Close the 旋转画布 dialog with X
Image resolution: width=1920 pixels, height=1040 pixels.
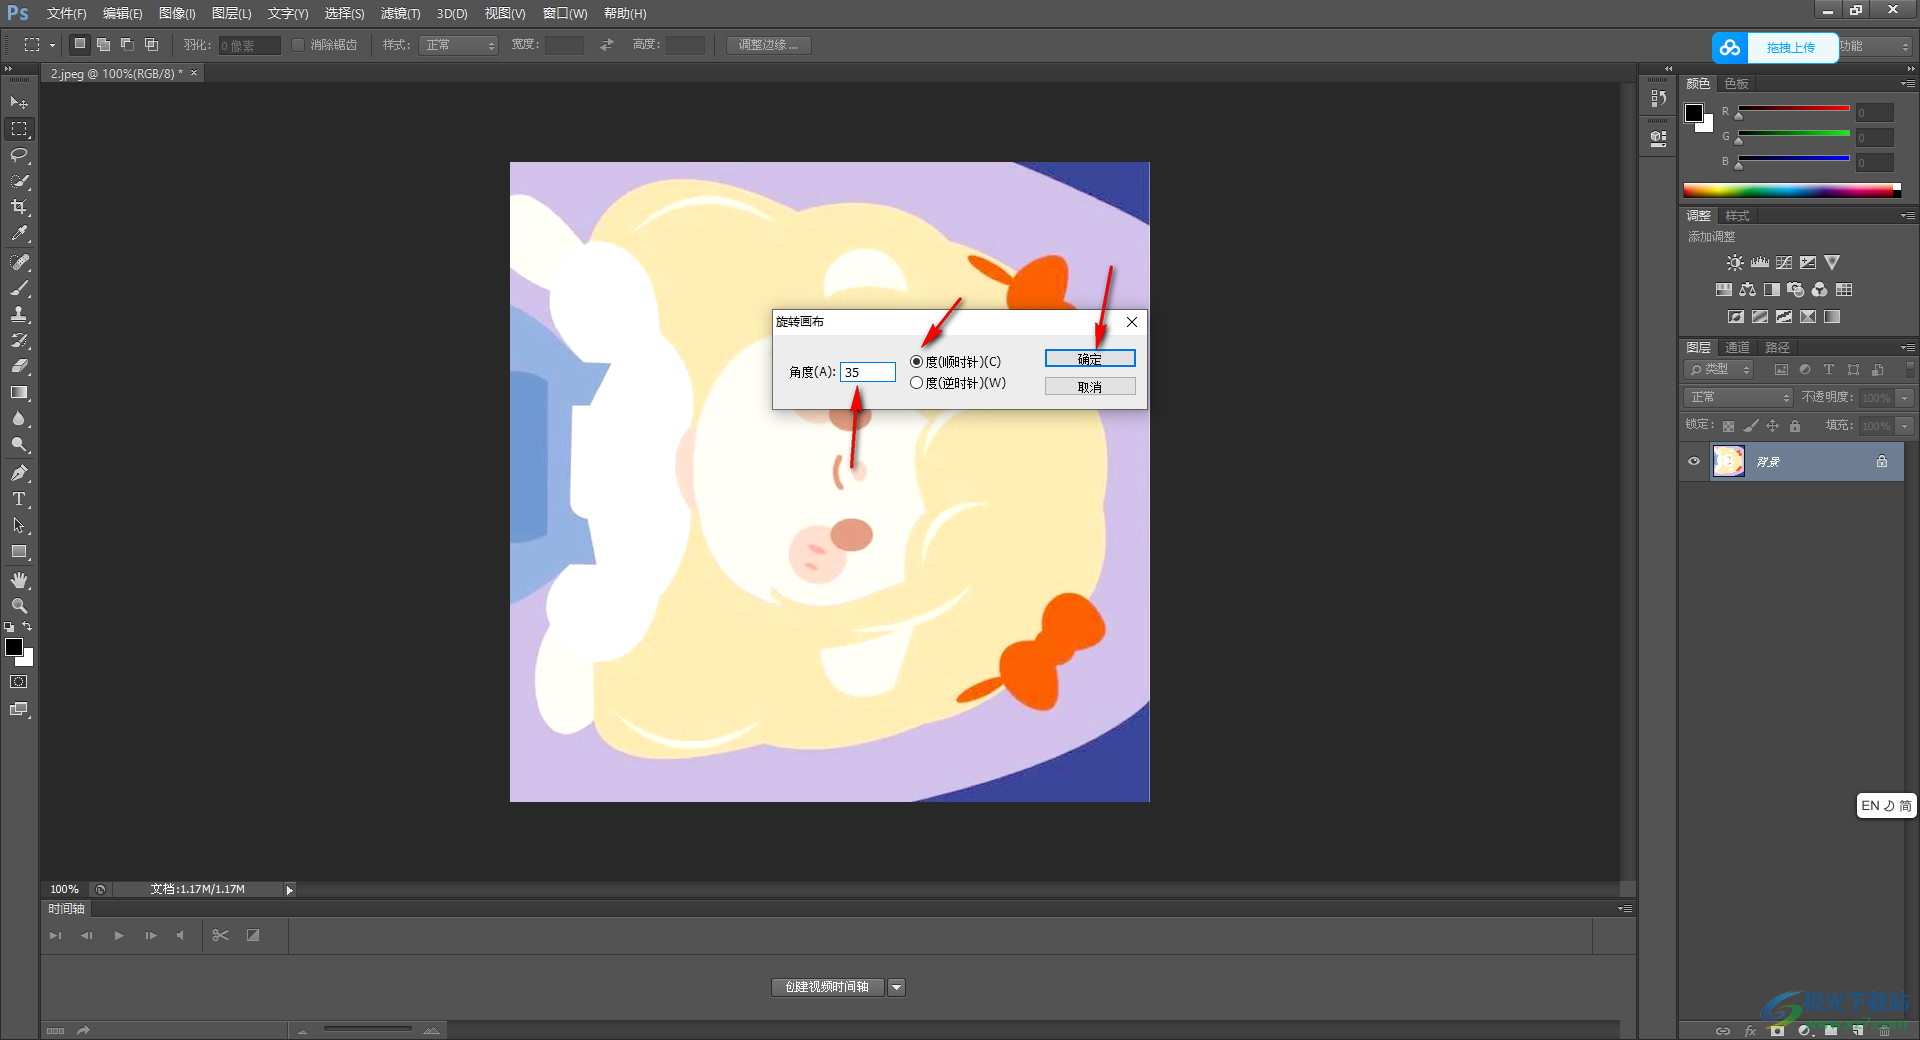point(1132,322)
